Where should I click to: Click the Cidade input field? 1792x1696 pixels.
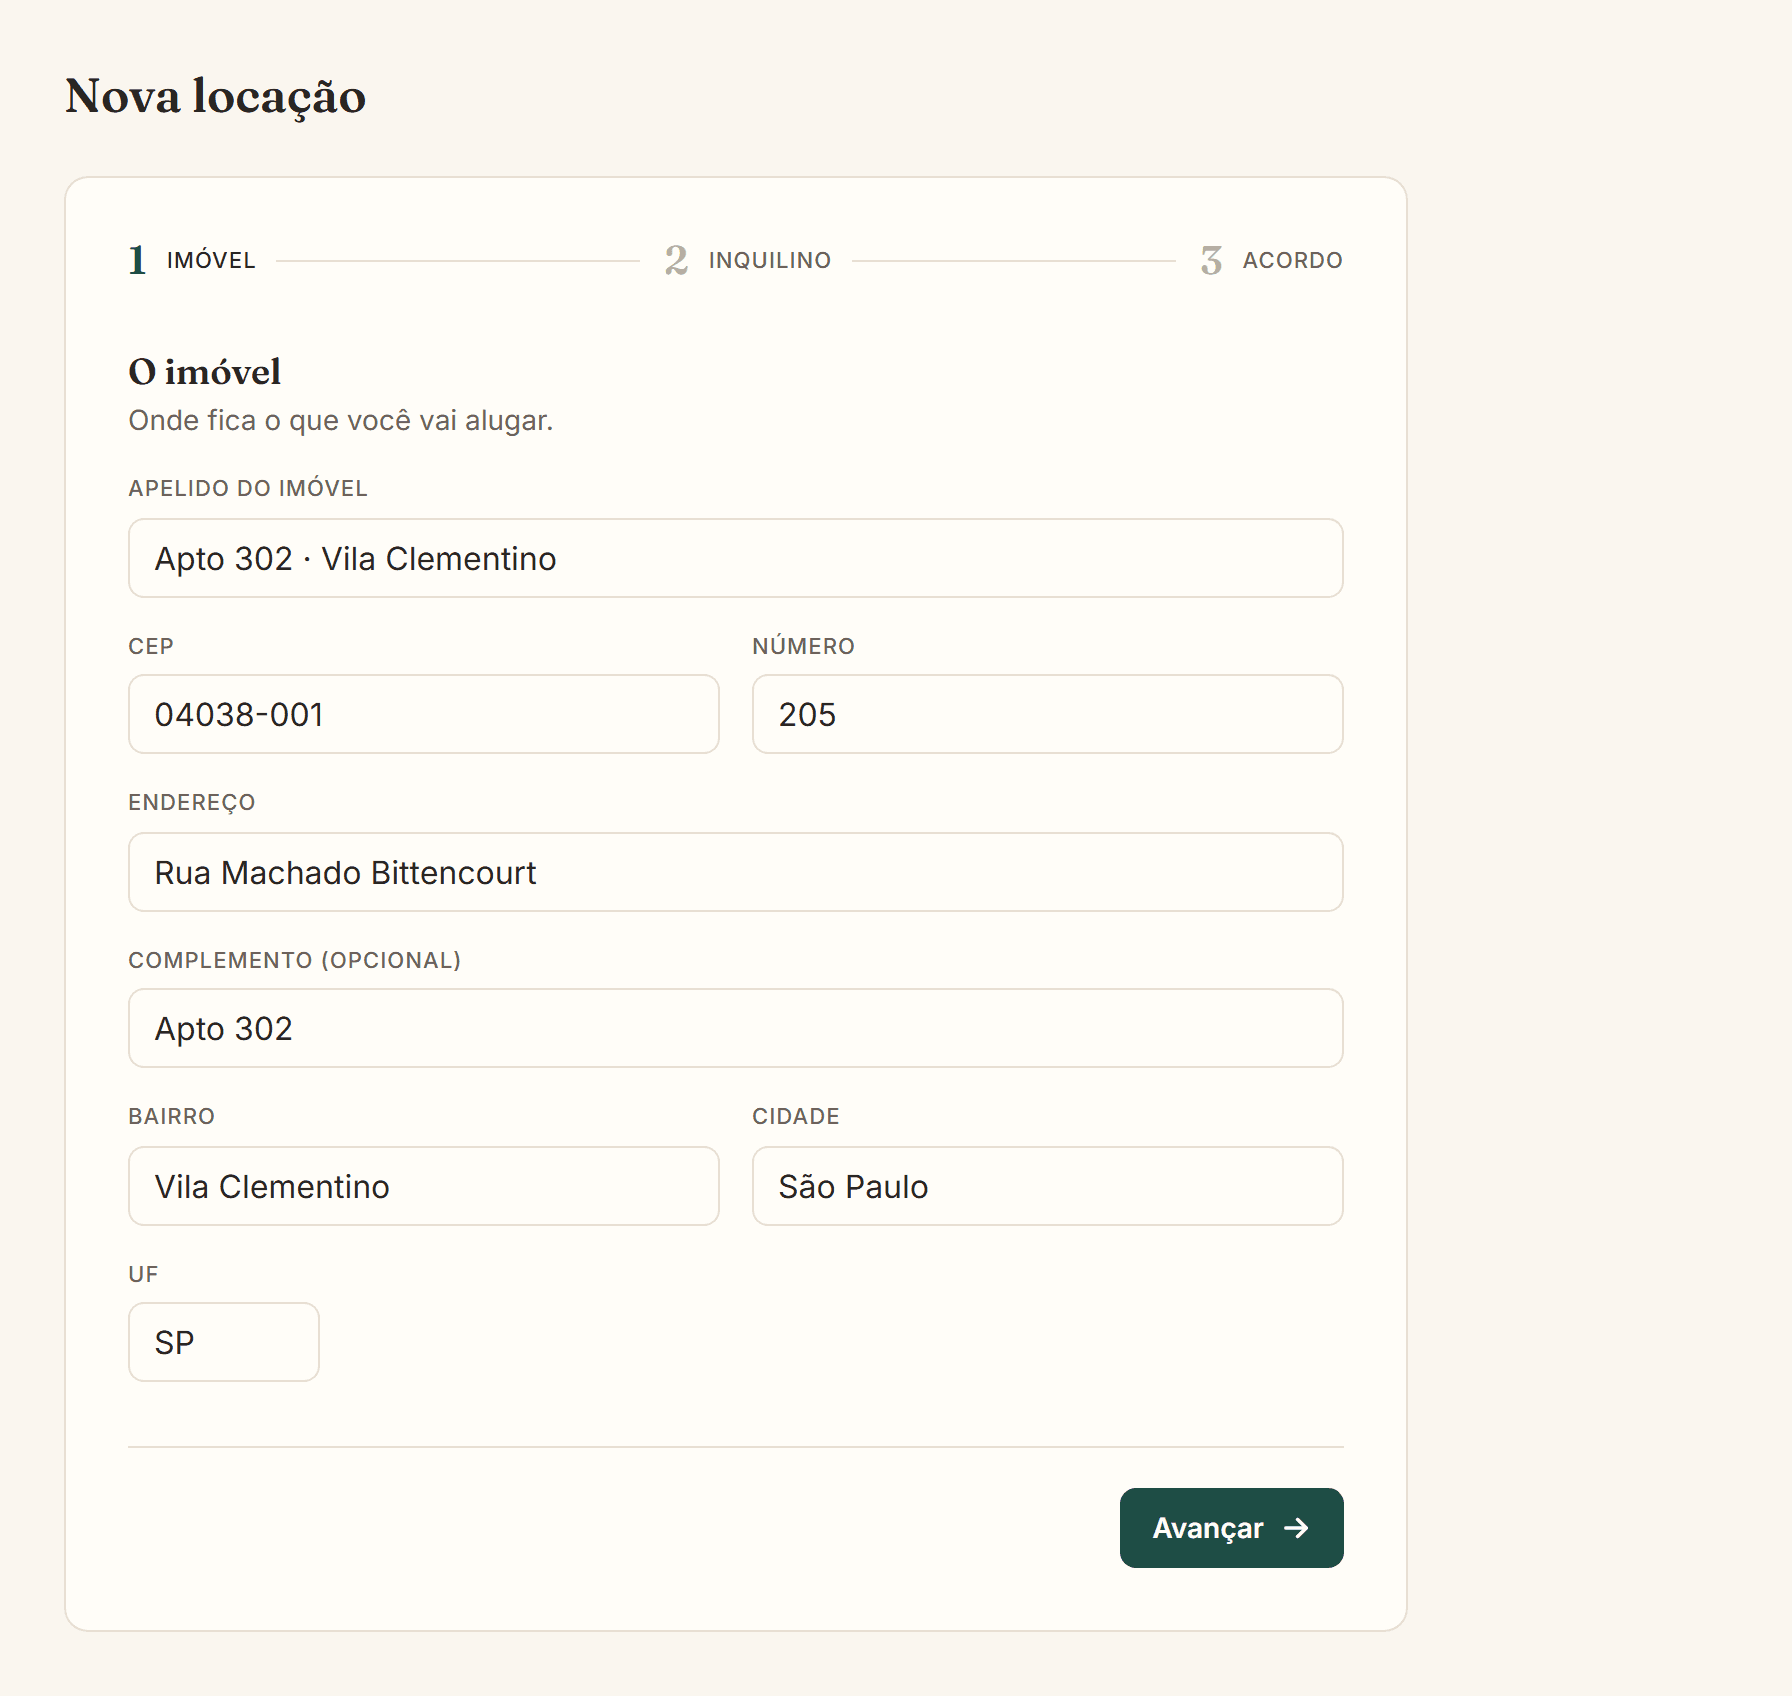point(1048,1186)
